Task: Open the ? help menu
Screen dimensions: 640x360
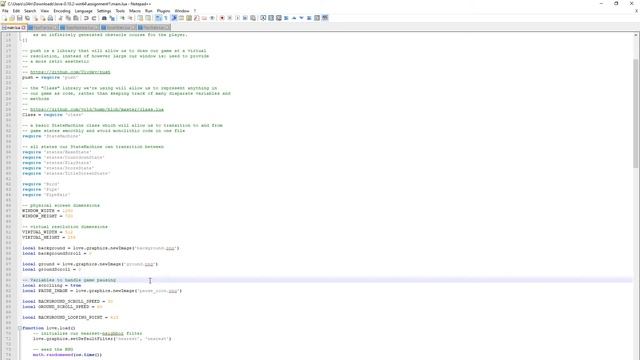Action: coord(195,11)
